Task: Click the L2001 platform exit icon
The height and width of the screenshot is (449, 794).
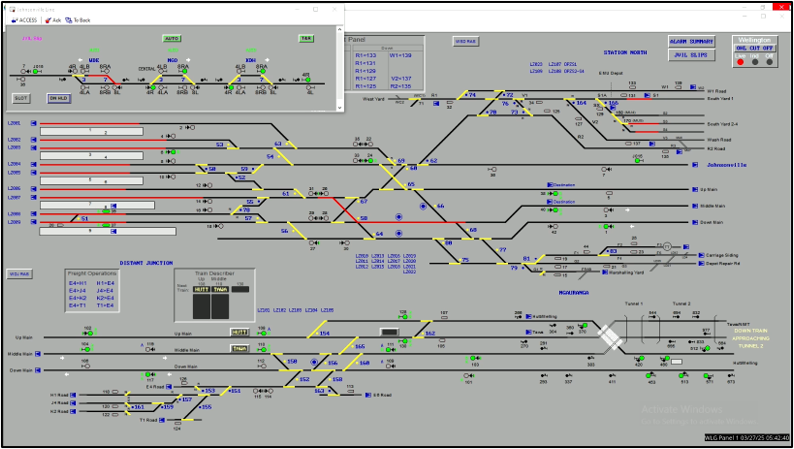Action: coord(33,123)
